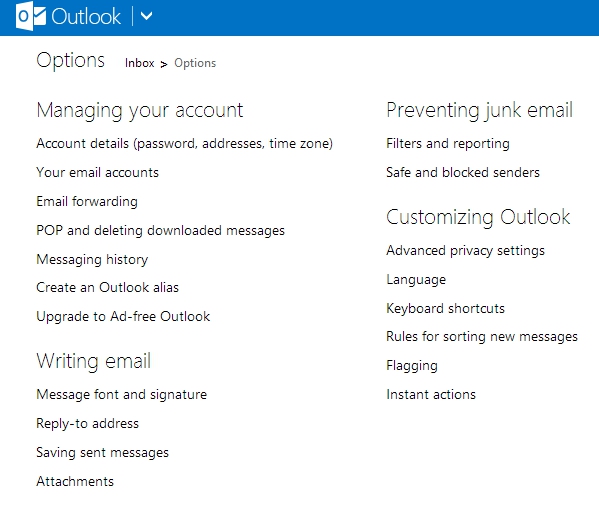Open Rules for sorting new messages

pyautogui.click(x=482, y=337)
